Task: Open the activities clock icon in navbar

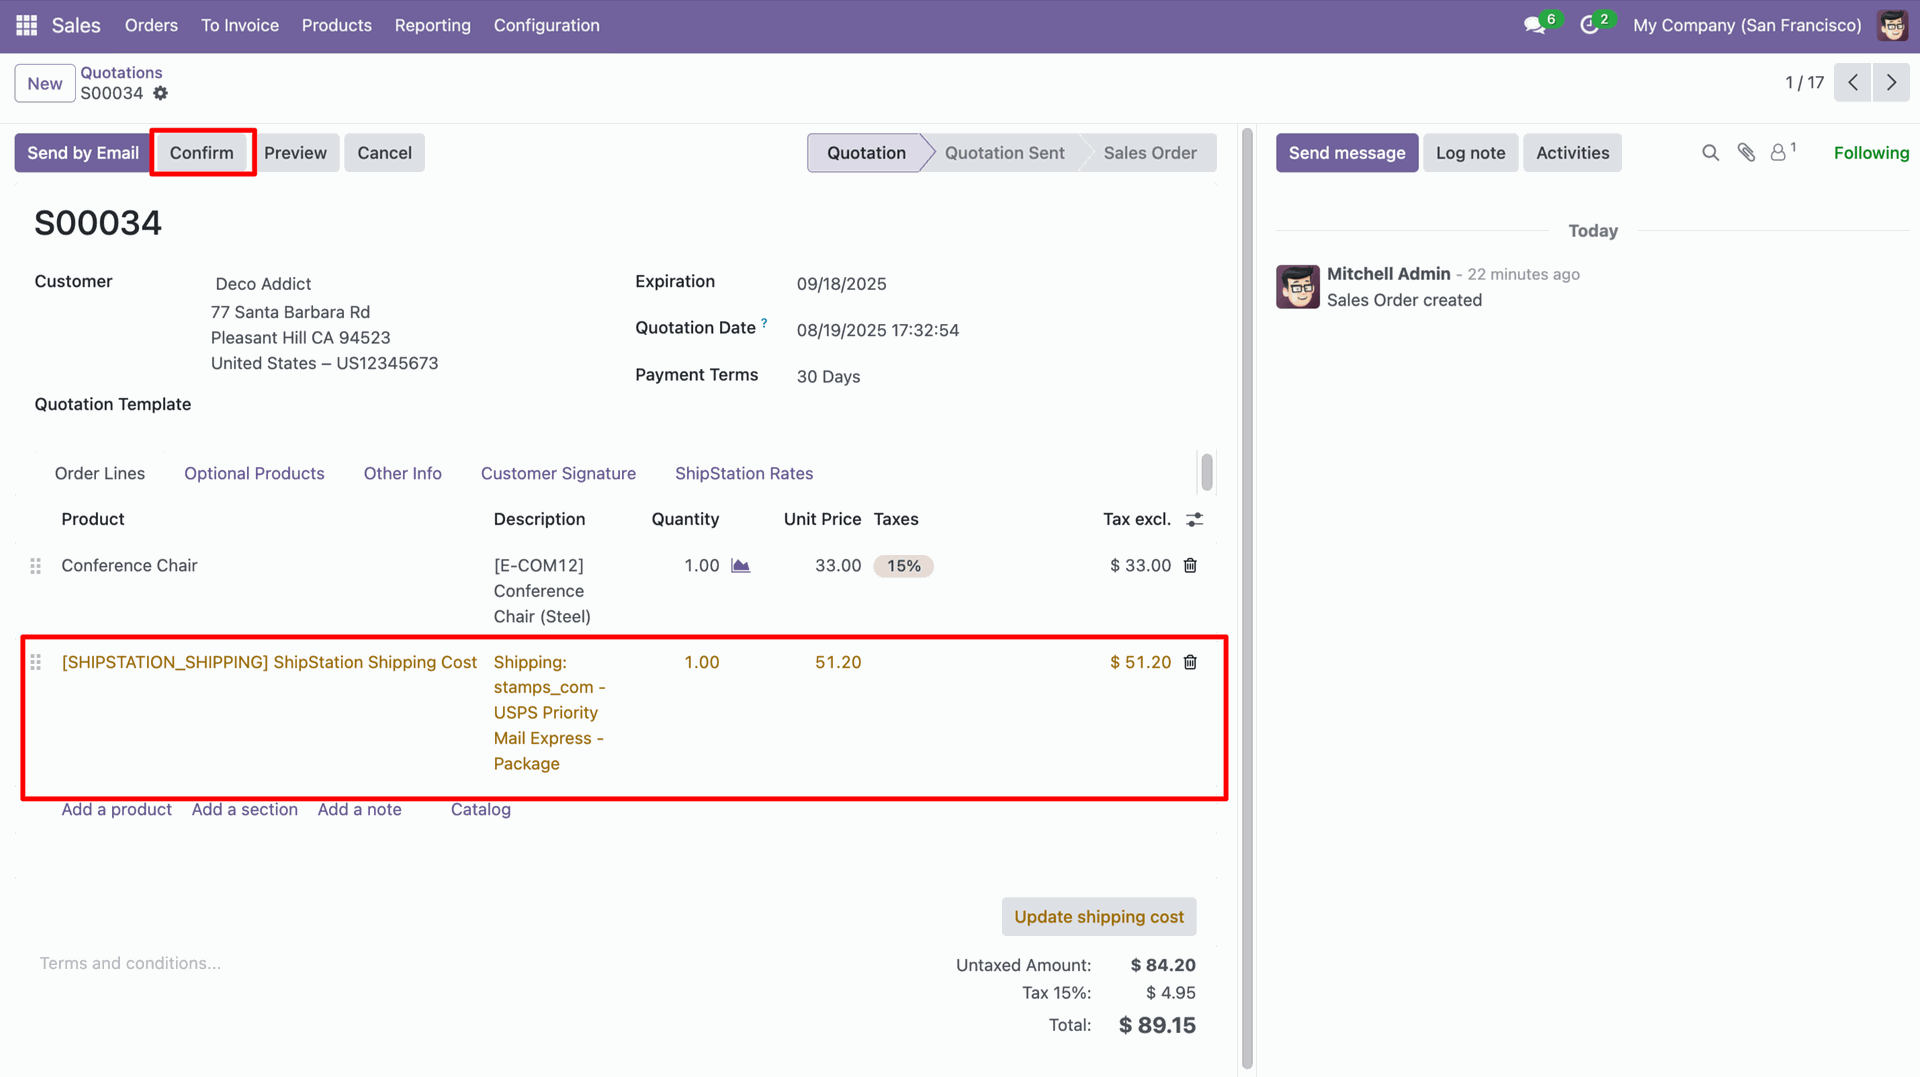Action: click(x=1589, y=25)
